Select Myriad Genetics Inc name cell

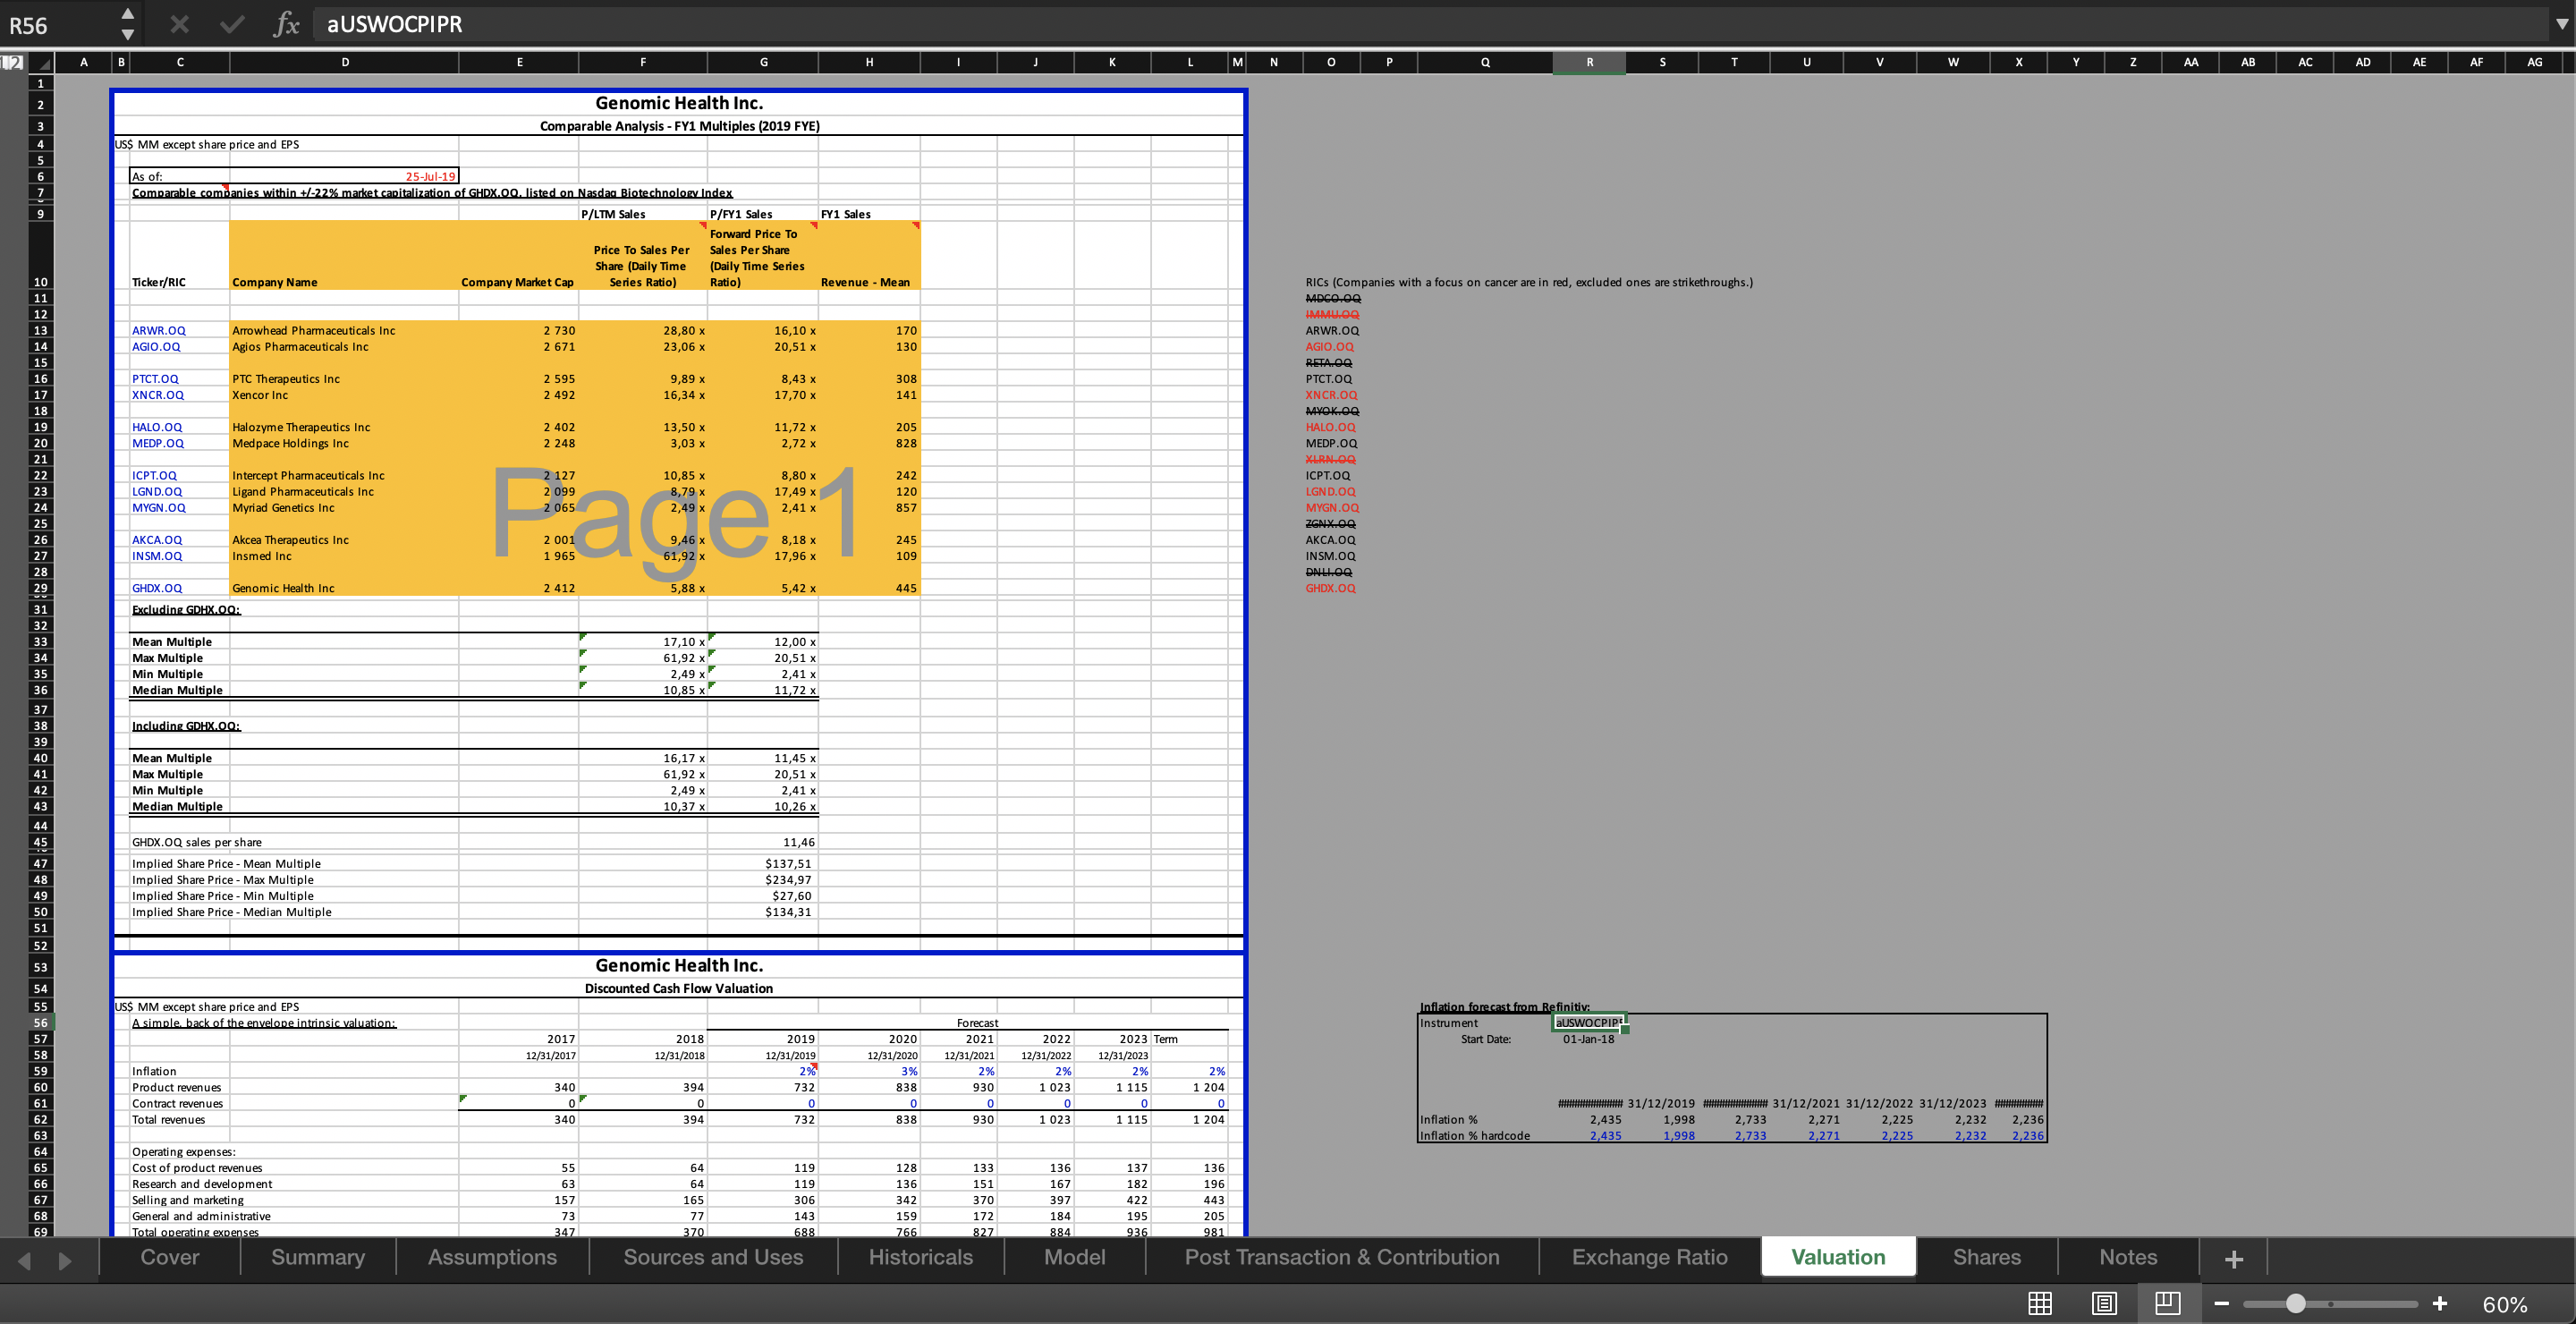pyautogui.click(x=344, y=507)
